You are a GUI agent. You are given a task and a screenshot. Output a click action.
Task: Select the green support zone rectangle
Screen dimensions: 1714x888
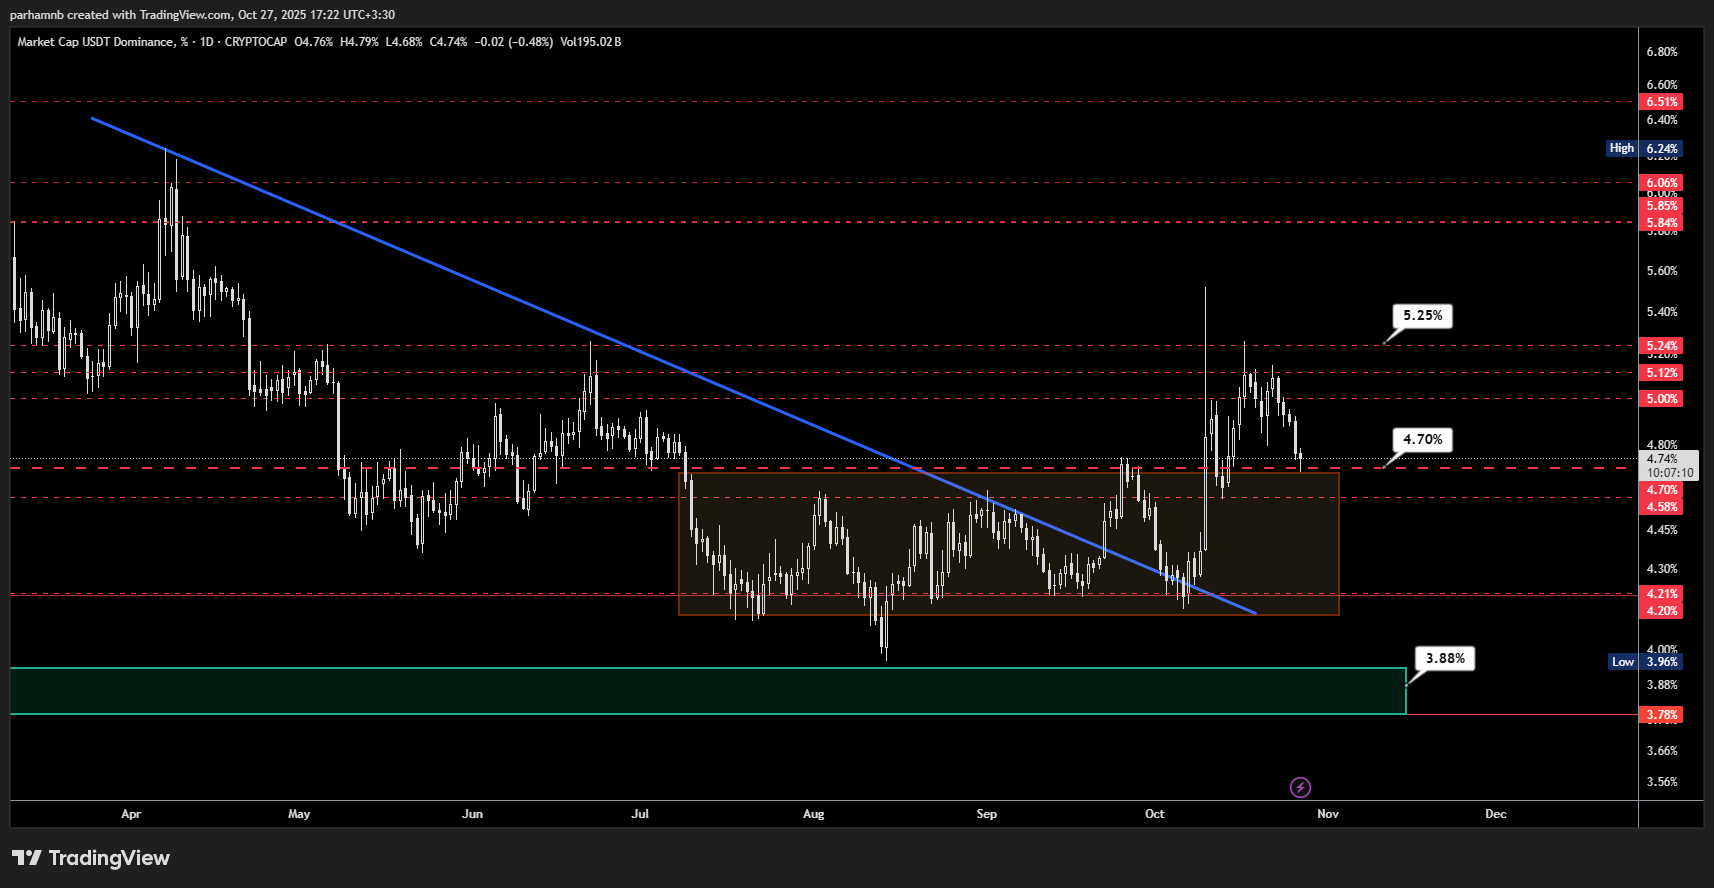coord(700,691)
